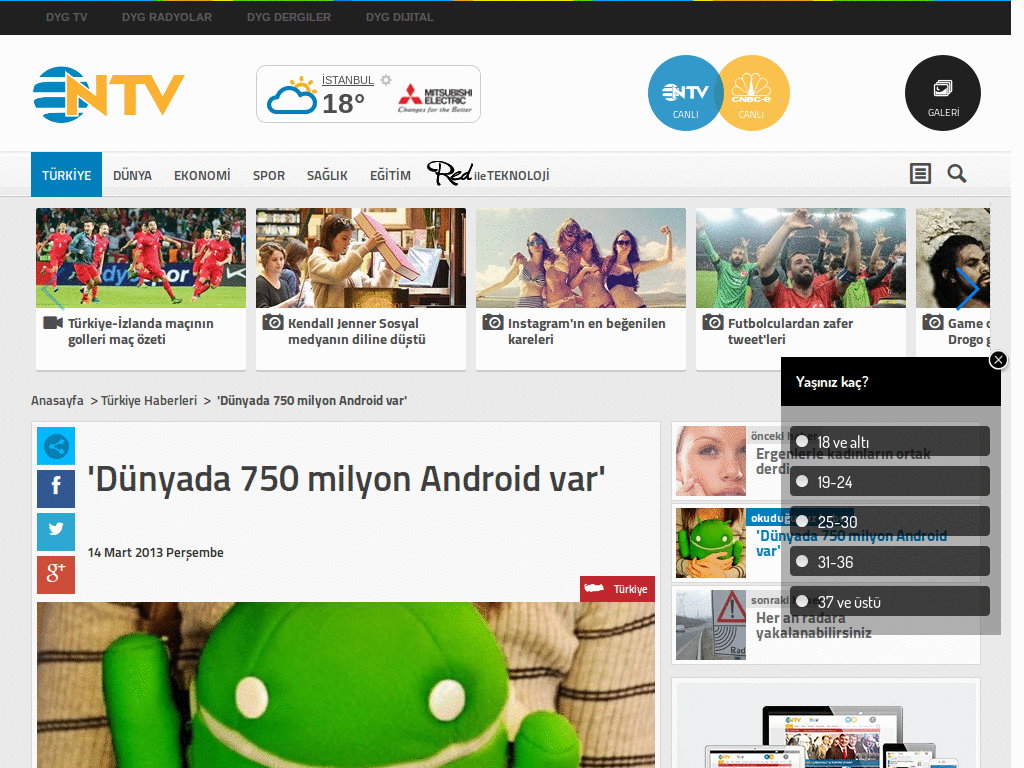Click camera icon on Futbolculardan zafer card
The image size is (1024, 768).
[713, 322]
